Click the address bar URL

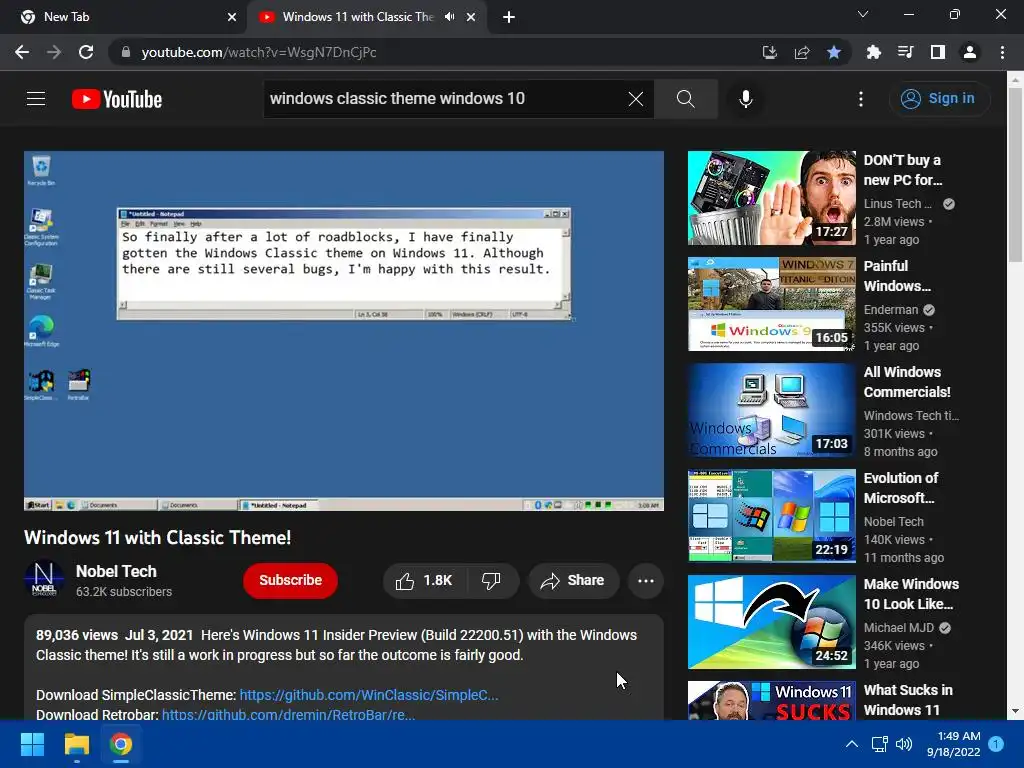click(x=259, y=52)
